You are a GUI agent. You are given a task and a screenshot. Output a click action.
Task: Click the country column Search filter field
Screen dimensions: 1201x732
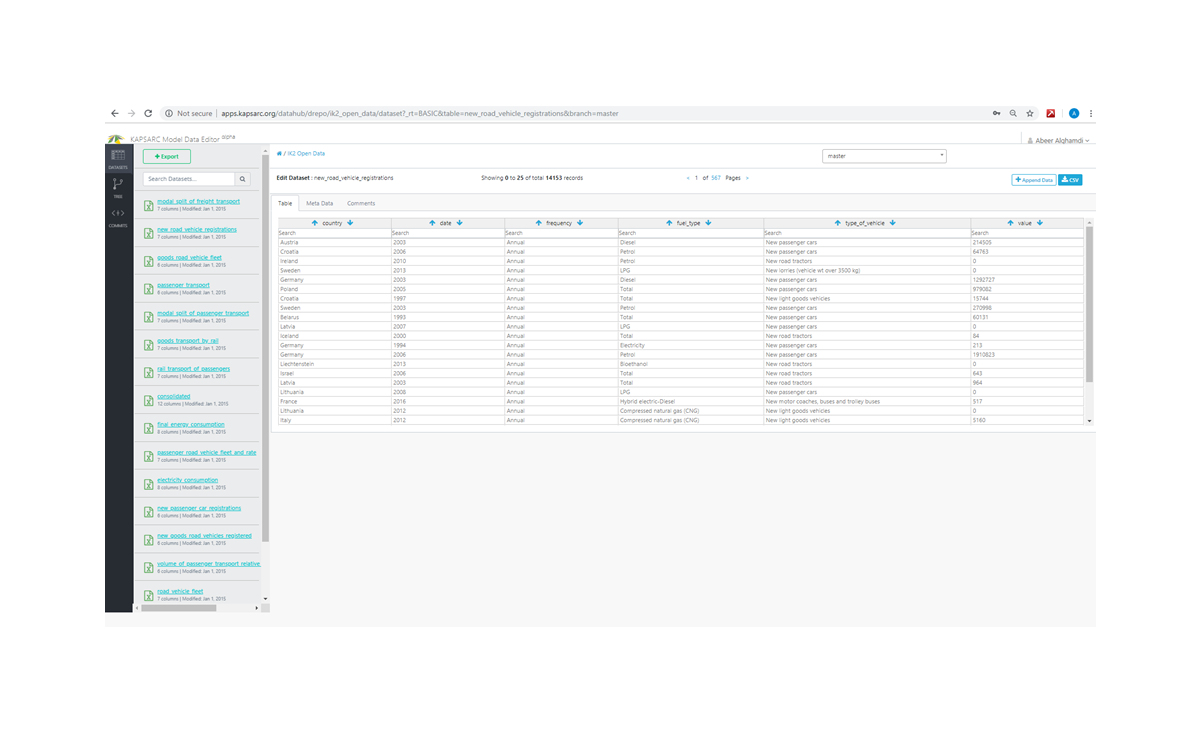point(334,233)
